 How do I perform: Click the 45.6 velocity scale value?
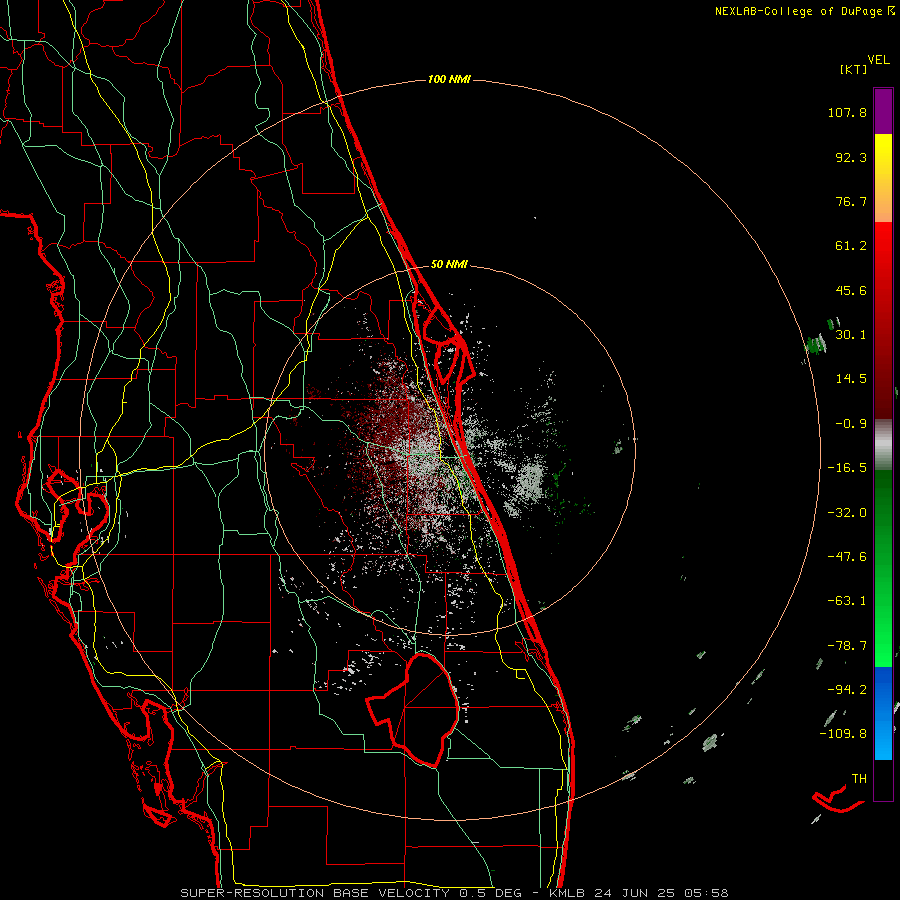pyautogui.click(x=851, y=290)
